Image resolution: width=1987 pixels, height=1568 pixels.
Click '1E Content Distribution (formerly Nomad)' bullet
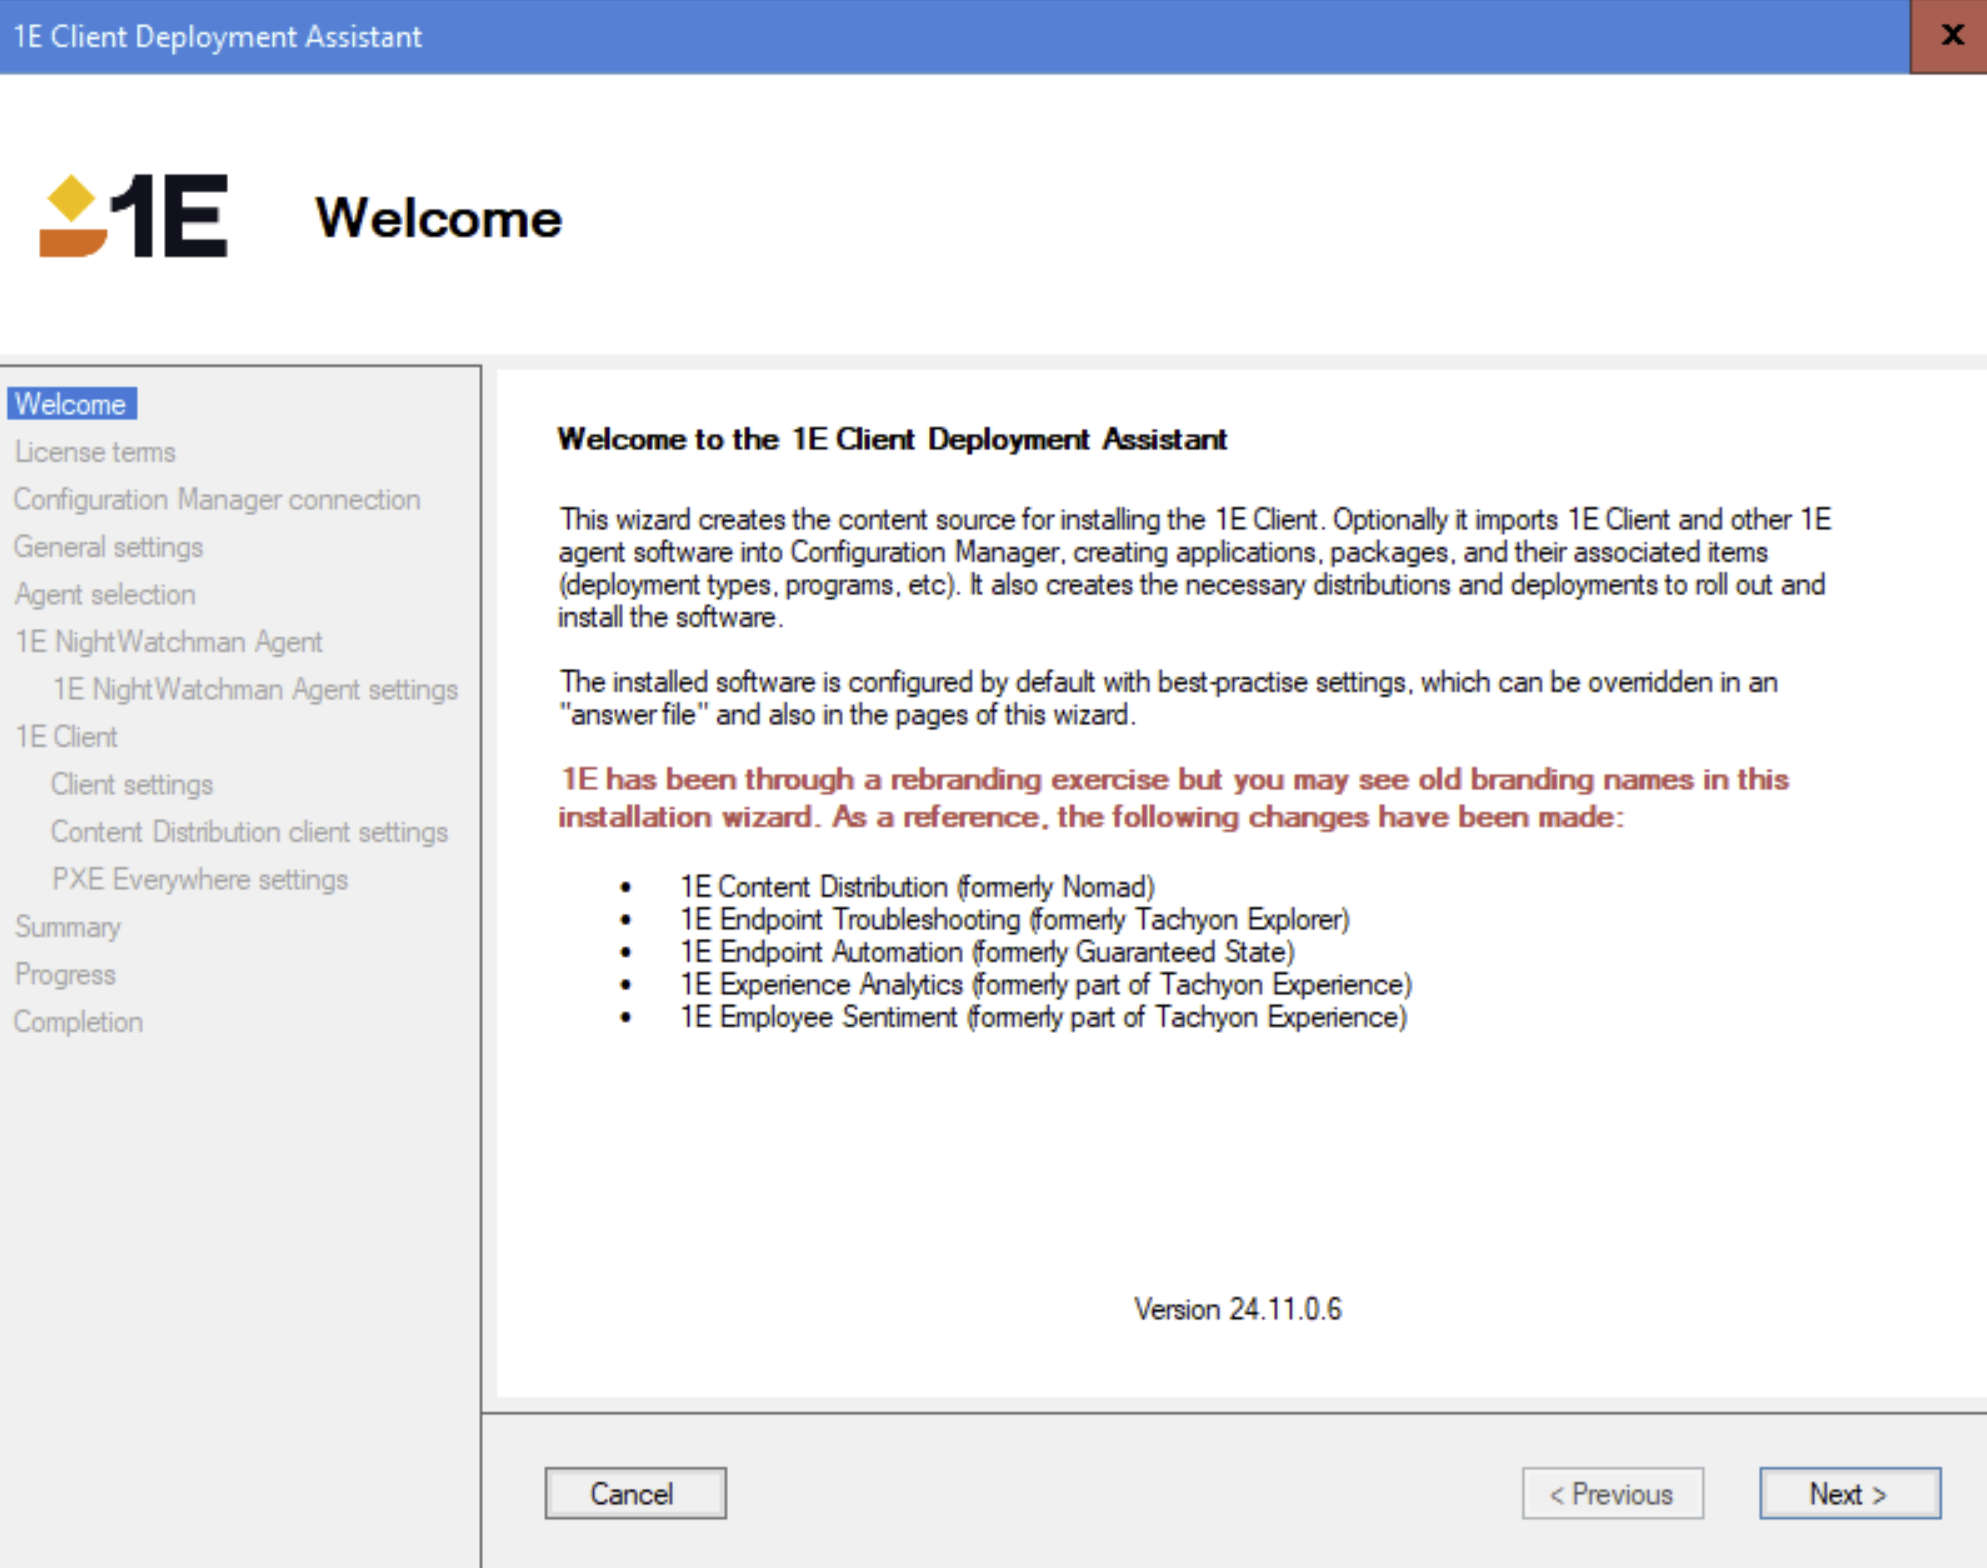click(917, 887)
